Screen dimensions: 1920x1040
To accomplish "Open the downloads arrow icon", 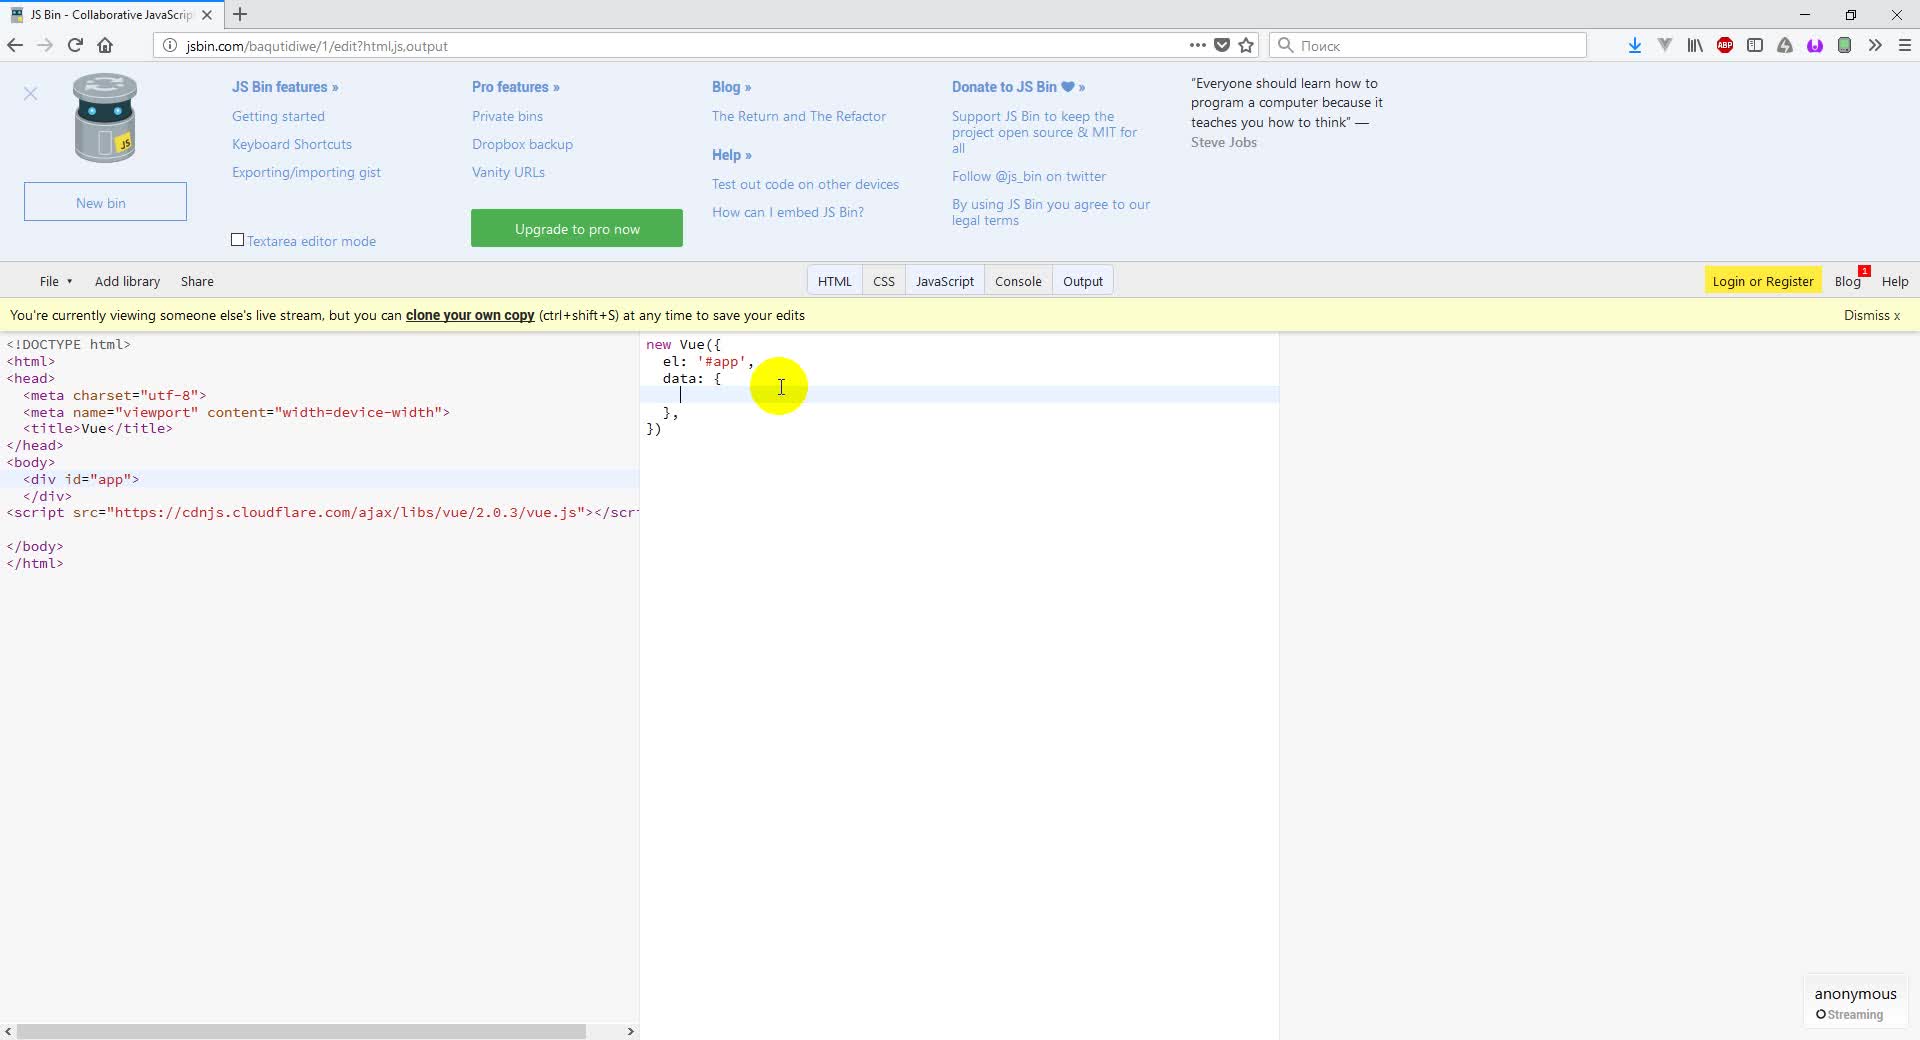I will point(1635,45).
